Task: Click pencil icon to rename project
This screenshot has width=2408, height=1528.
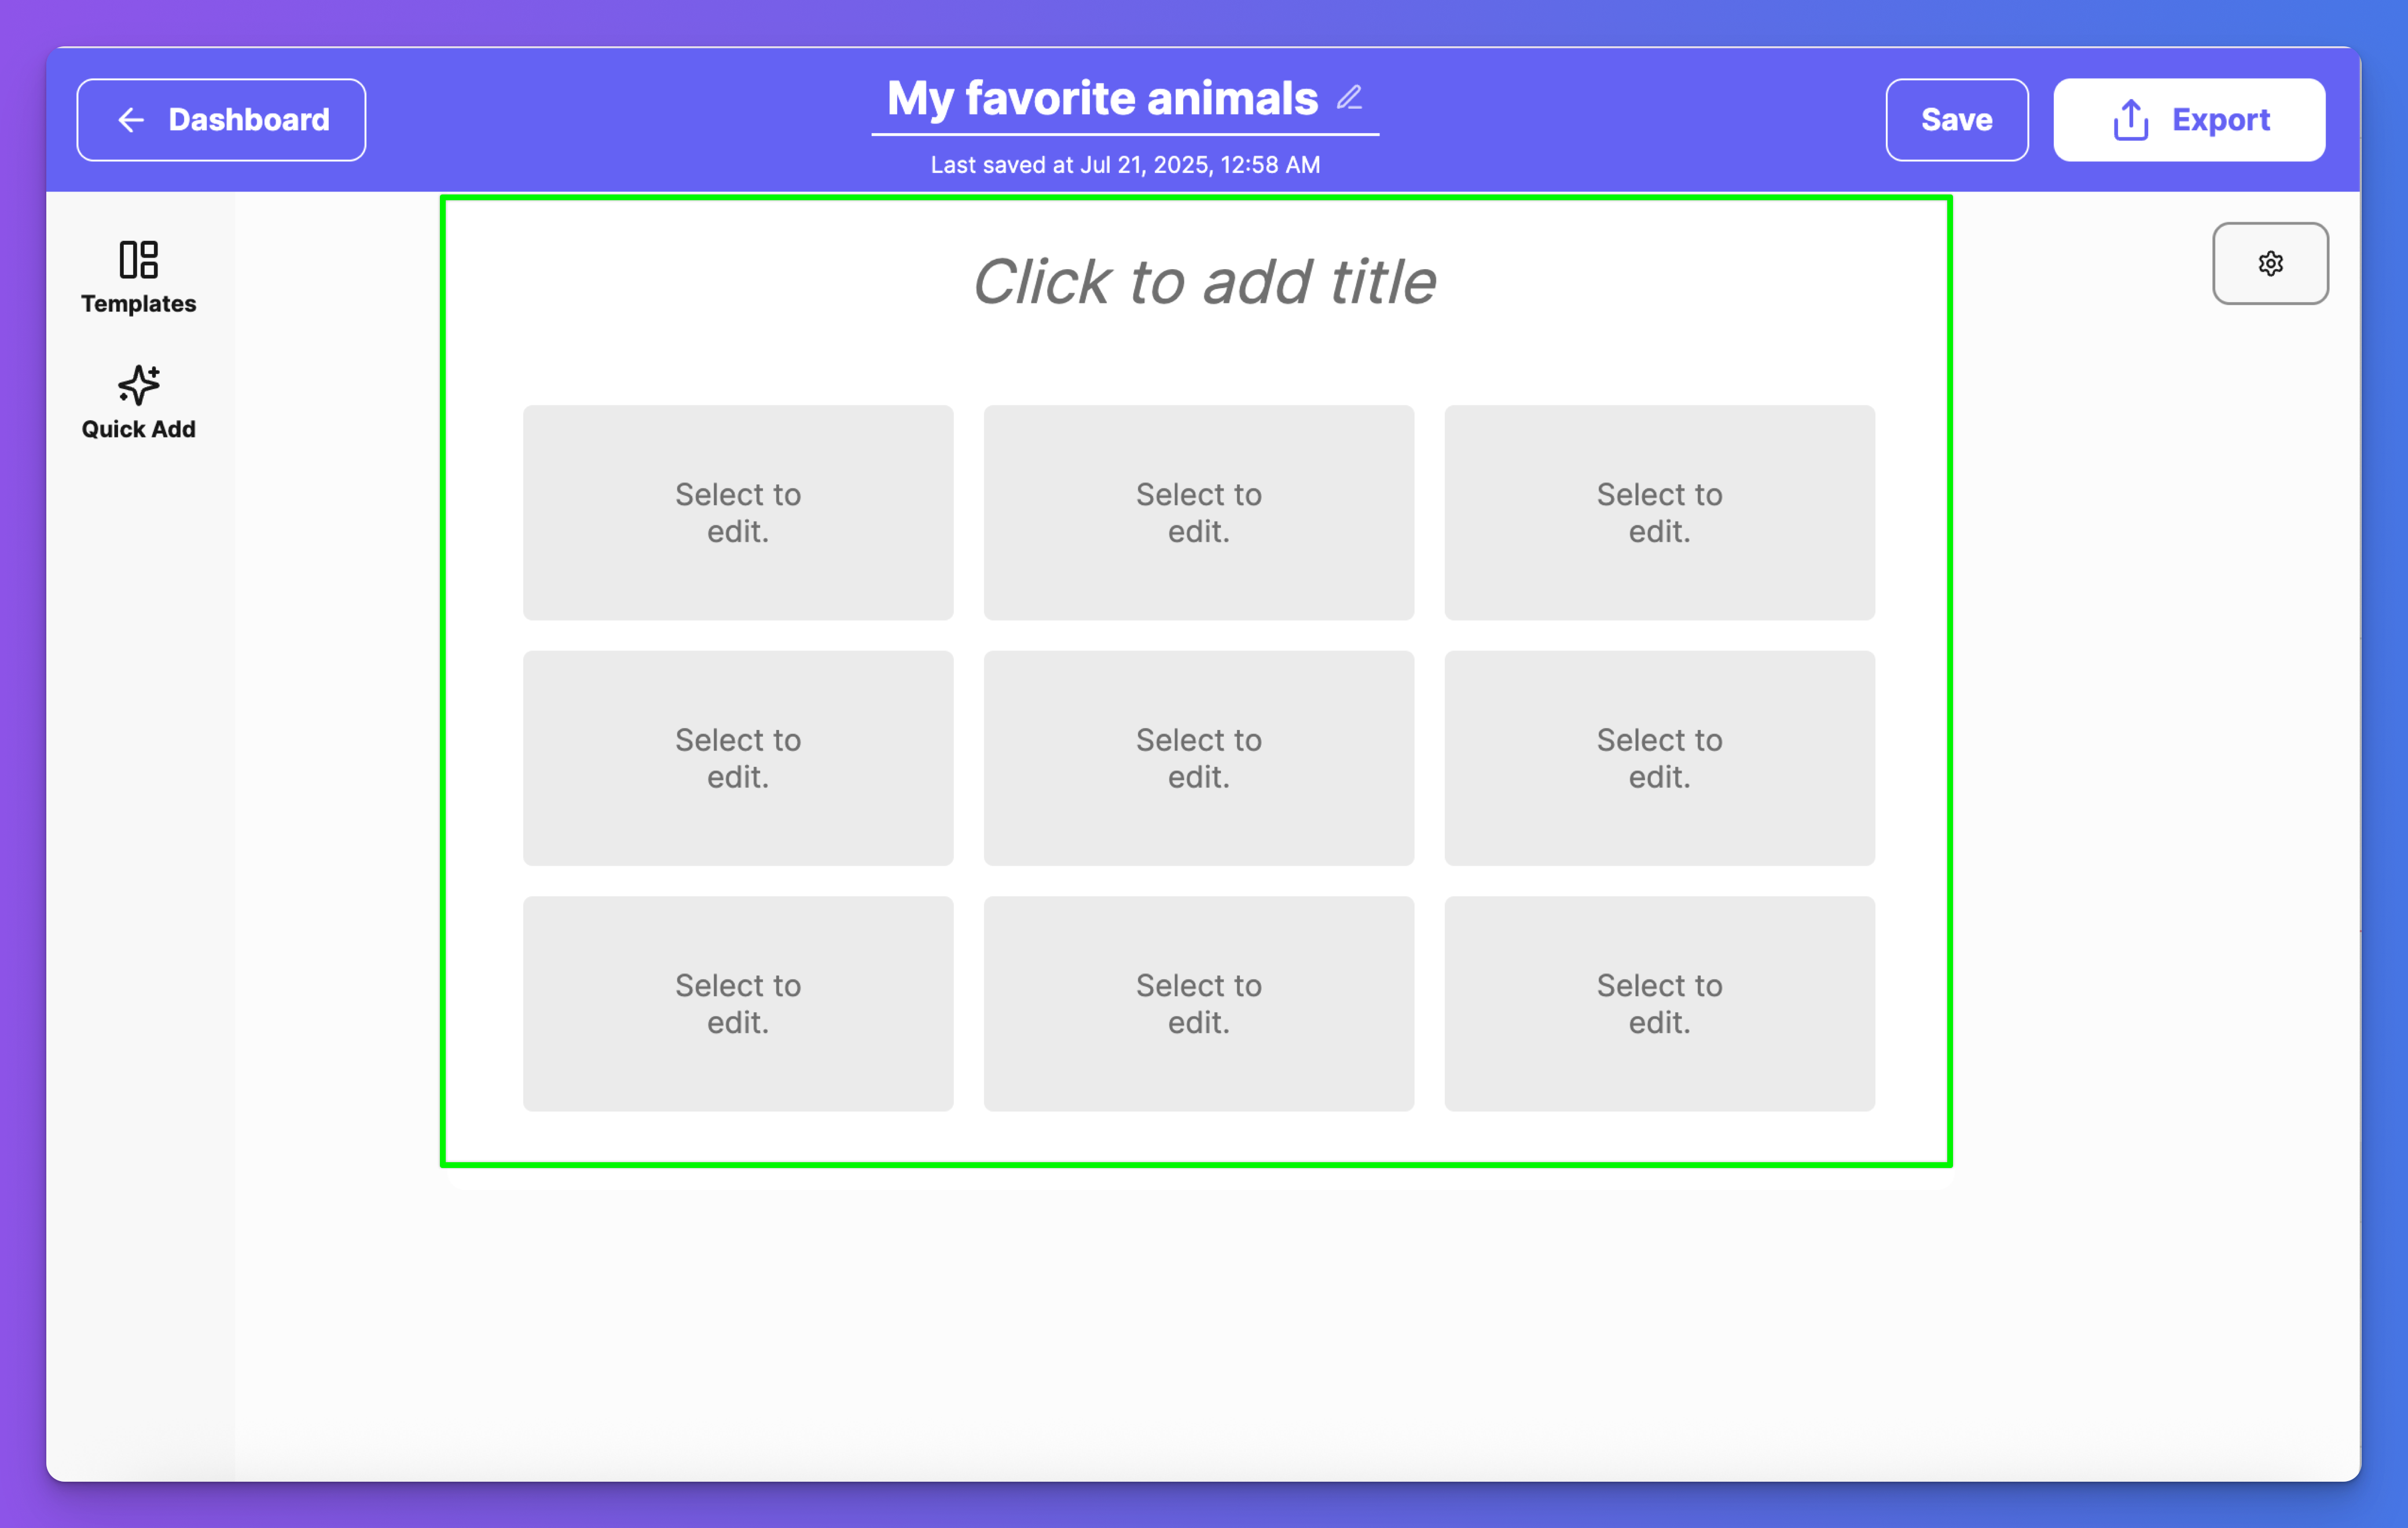Action: 1349,98
